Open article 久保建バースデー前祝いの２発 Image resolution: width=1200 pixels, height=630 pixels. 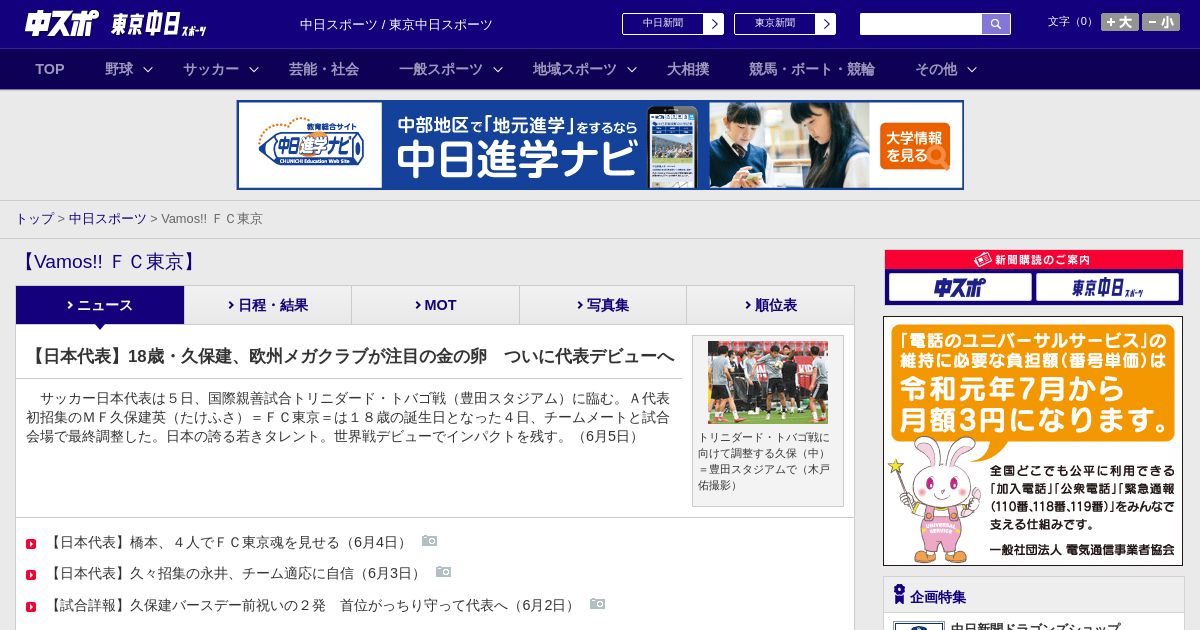pyautogui.click(x=312, y=605)
